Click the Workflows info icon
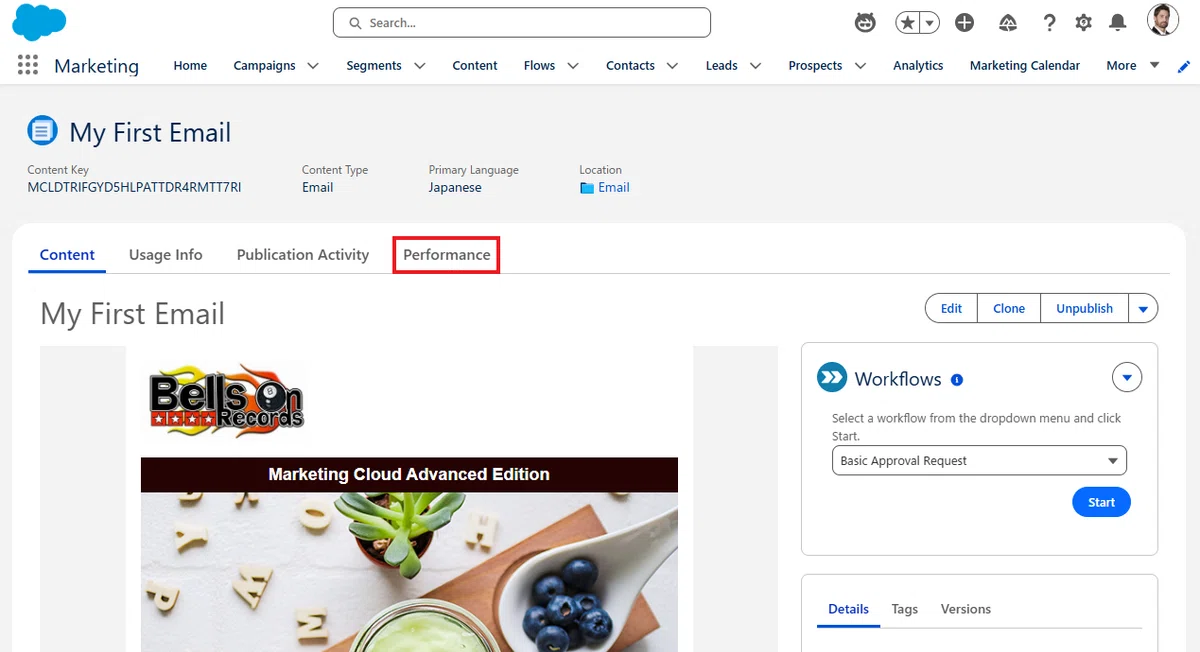1200x652 pixels. pyautogui.click(x=957, y=380)
